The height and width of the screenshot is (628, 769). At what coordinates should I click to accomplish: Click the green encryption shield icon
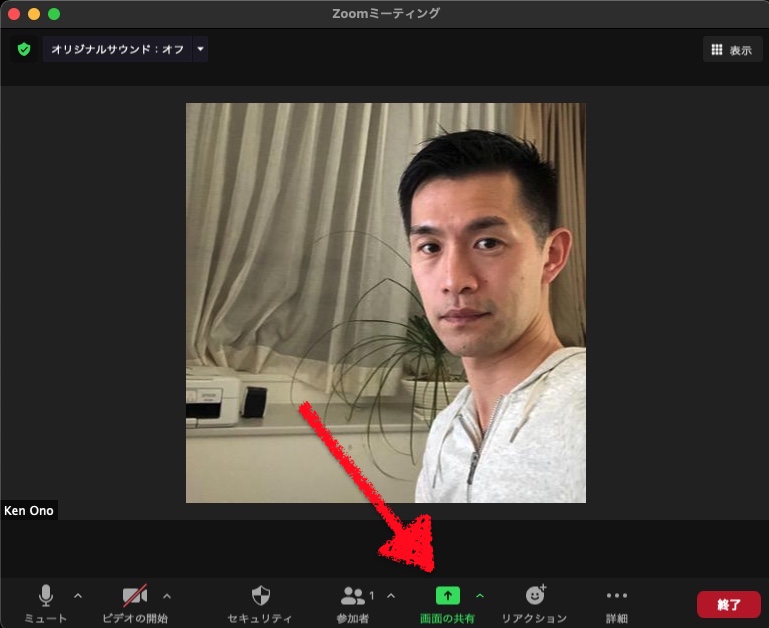click(x=24, y=49)
